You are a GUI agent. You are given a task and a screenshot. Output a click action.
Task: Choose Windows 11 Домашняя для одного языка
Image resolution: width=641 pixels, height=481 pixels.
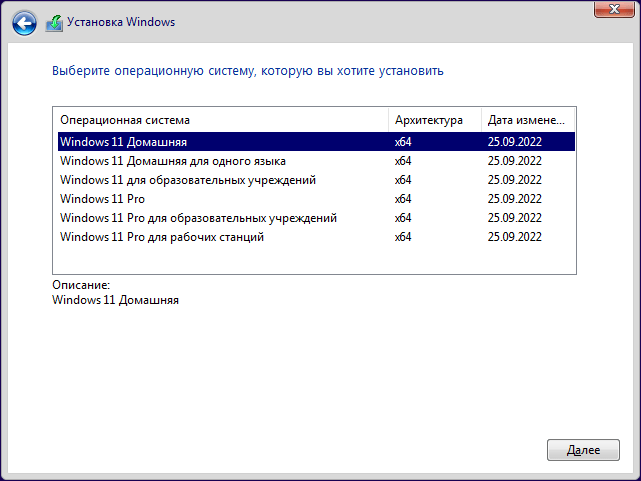173,161
